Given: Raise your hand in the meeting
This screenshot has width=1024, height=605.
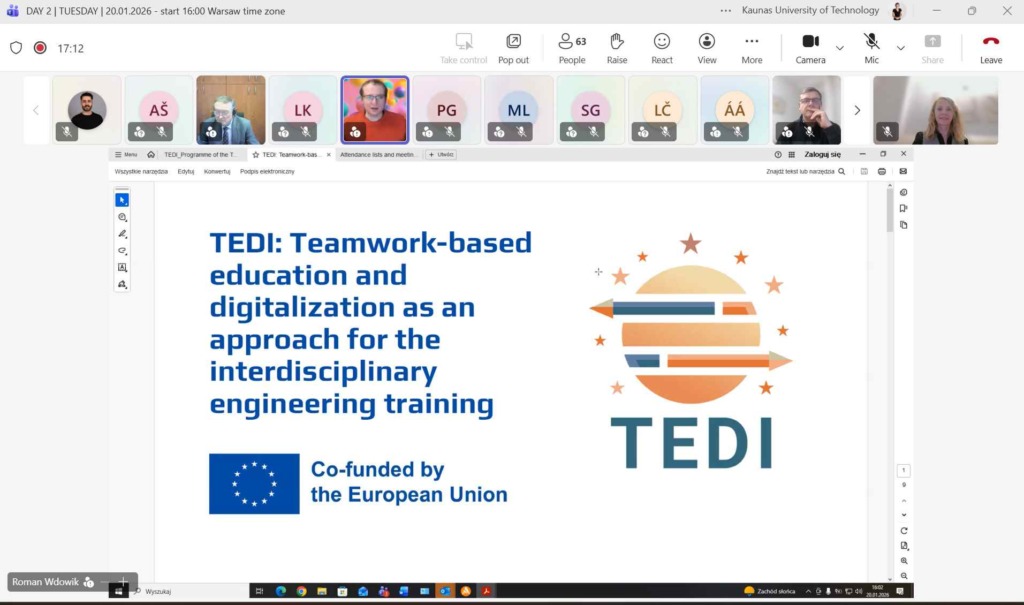Looking at the screenshot, I should click(x=617, y=47).
